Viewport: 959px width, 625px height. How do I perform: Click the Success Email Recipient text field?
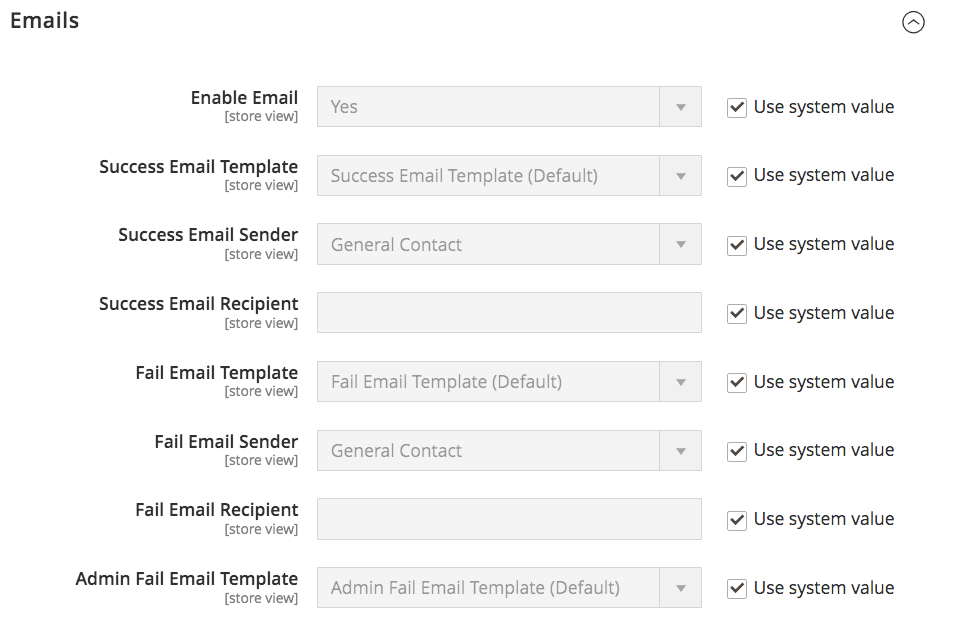coord(509,313)
